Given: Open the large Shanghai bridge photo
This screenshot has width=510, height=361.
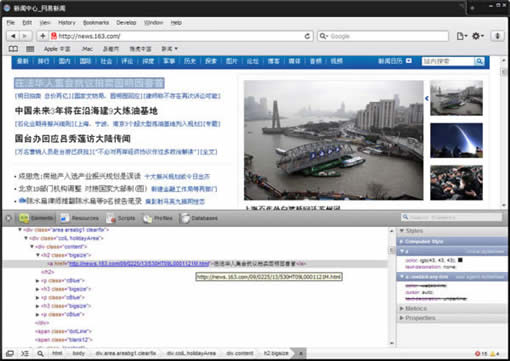Looking at the screenshot, I should pos(334,140).
